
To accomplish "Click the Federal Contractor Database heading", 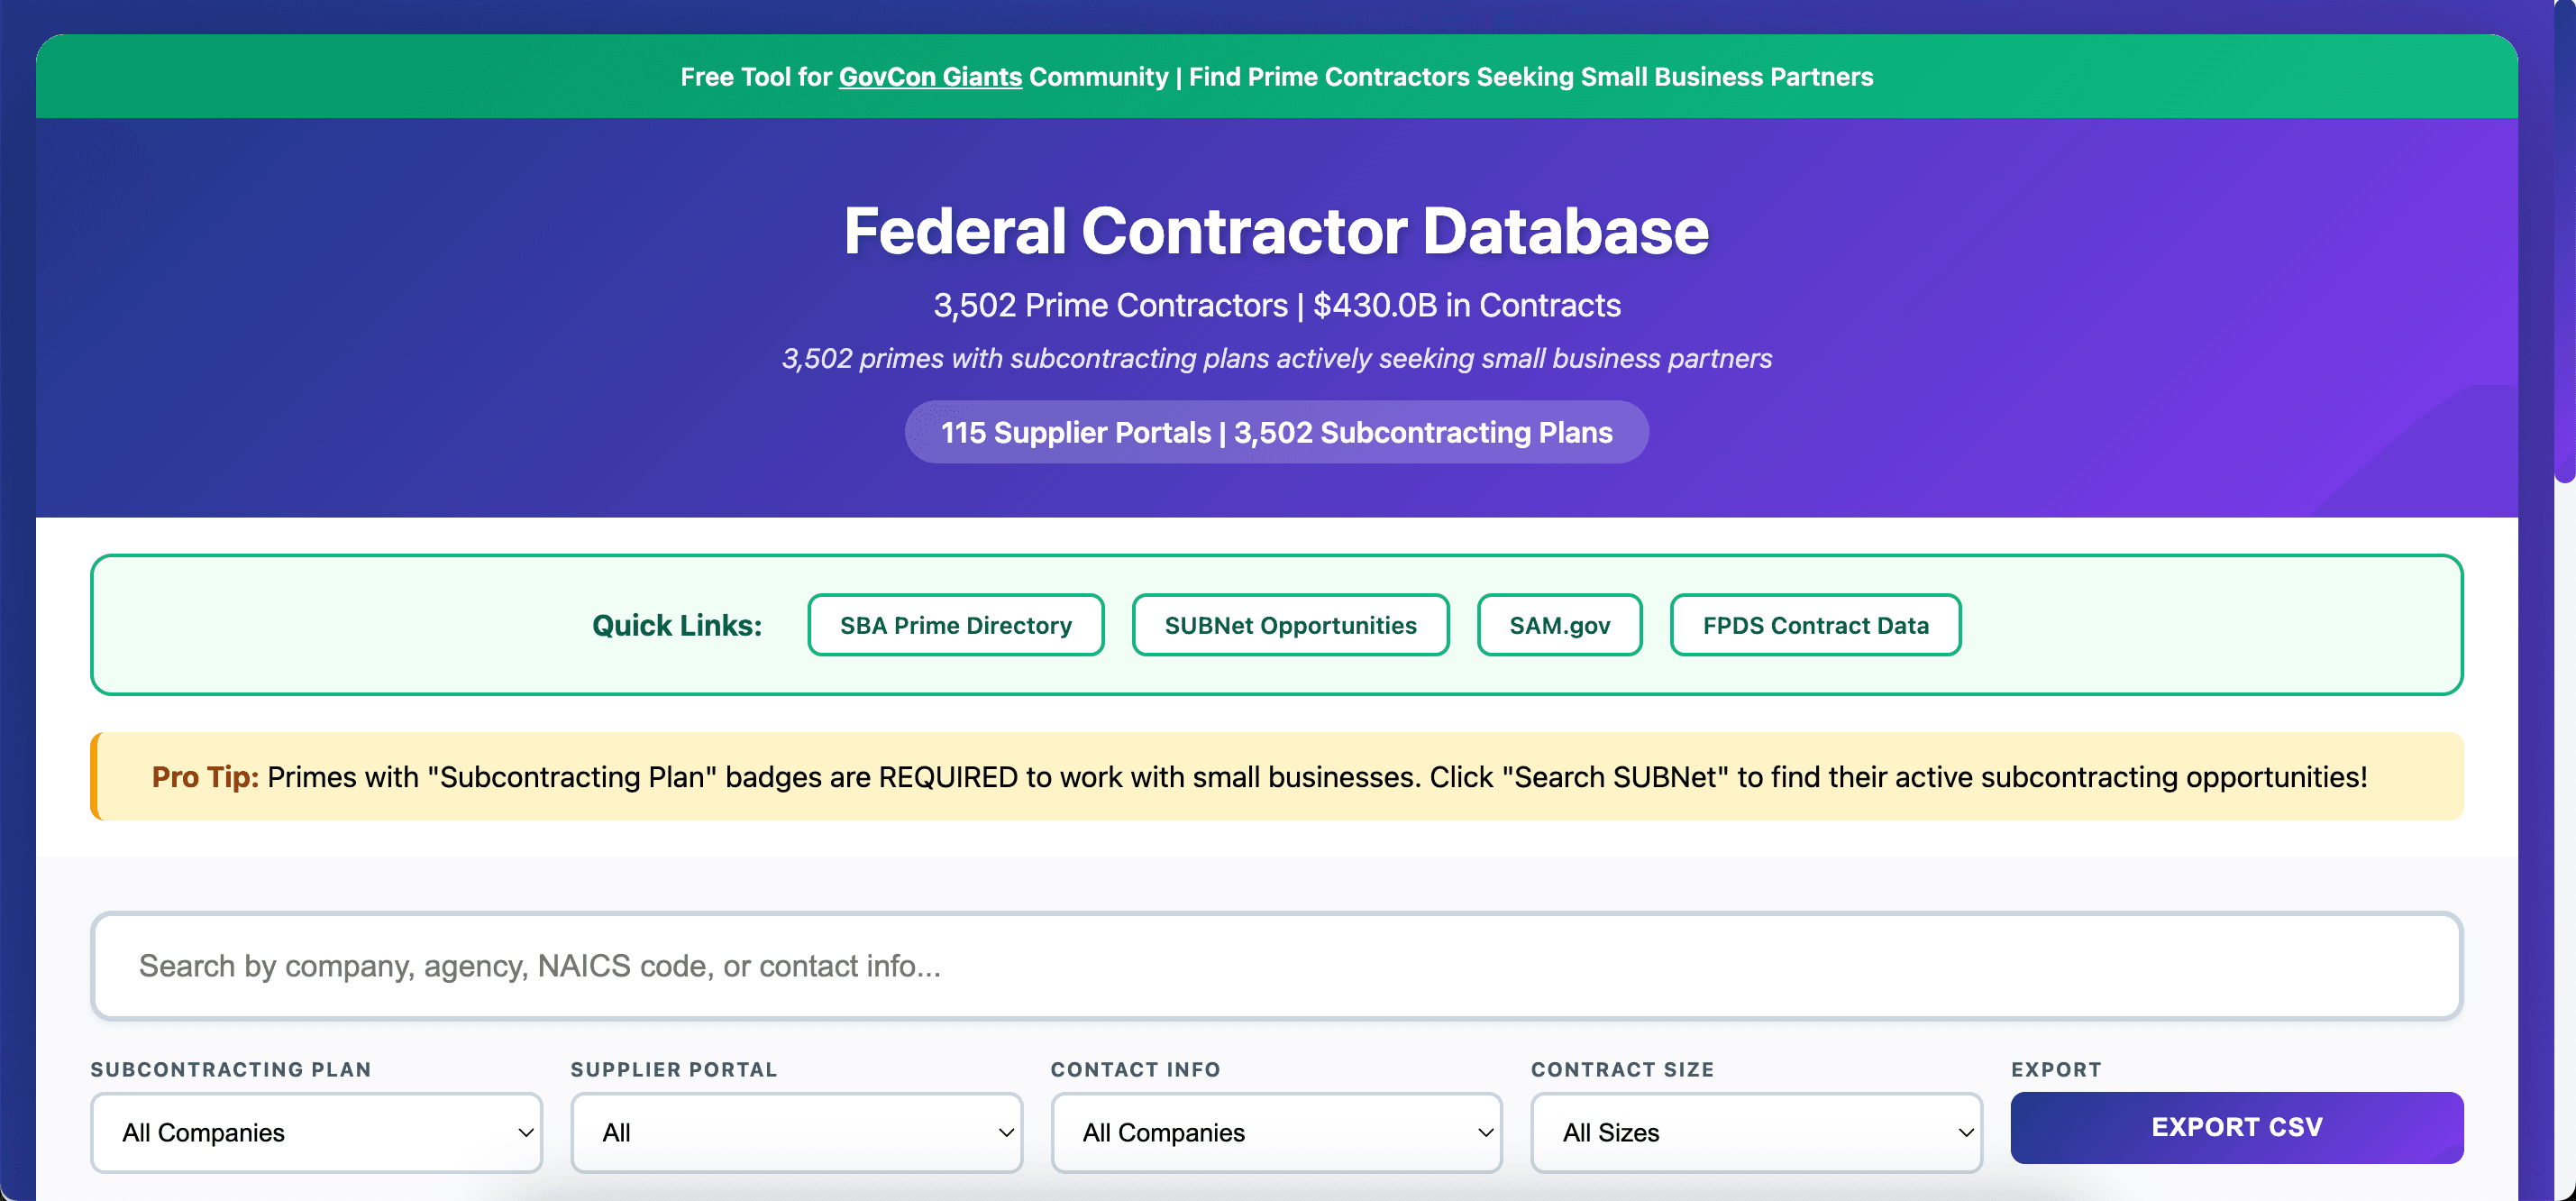I will pyautogui.click(x=1276, y=231).
